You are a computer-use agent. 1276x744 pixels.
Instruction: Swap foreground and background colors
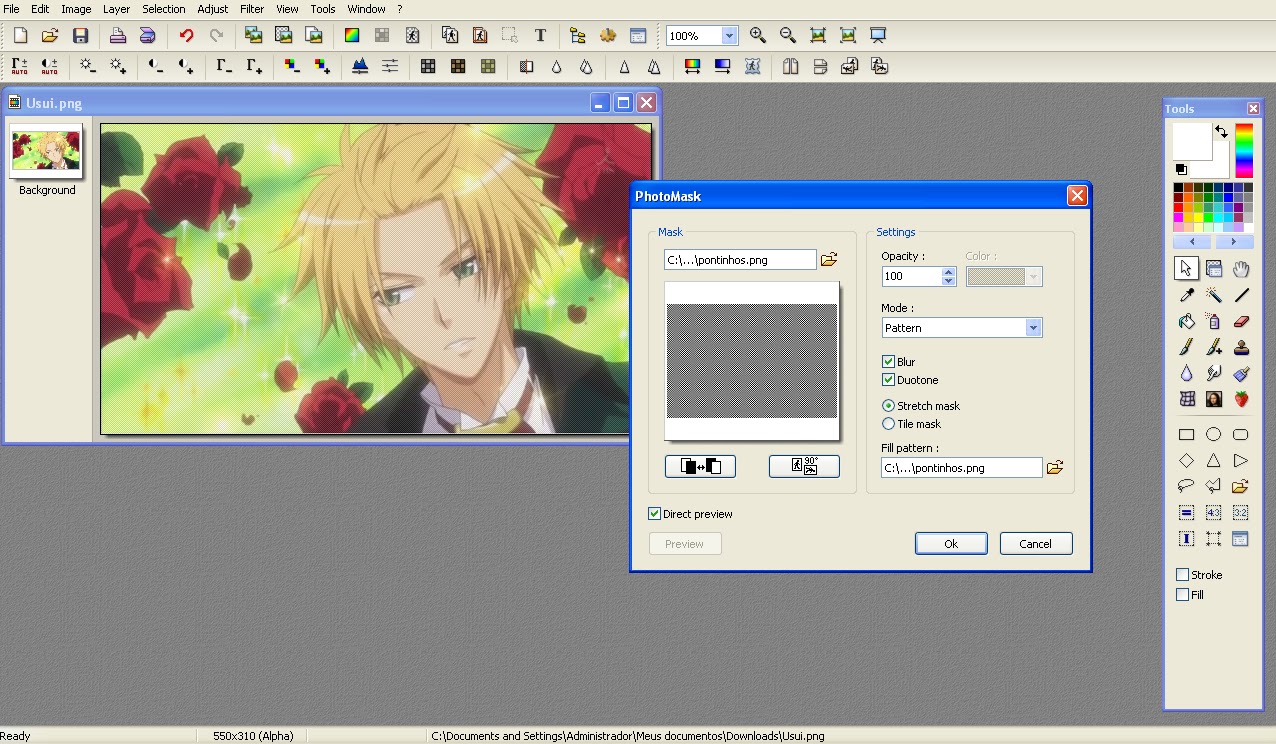tap(1221, 131)
